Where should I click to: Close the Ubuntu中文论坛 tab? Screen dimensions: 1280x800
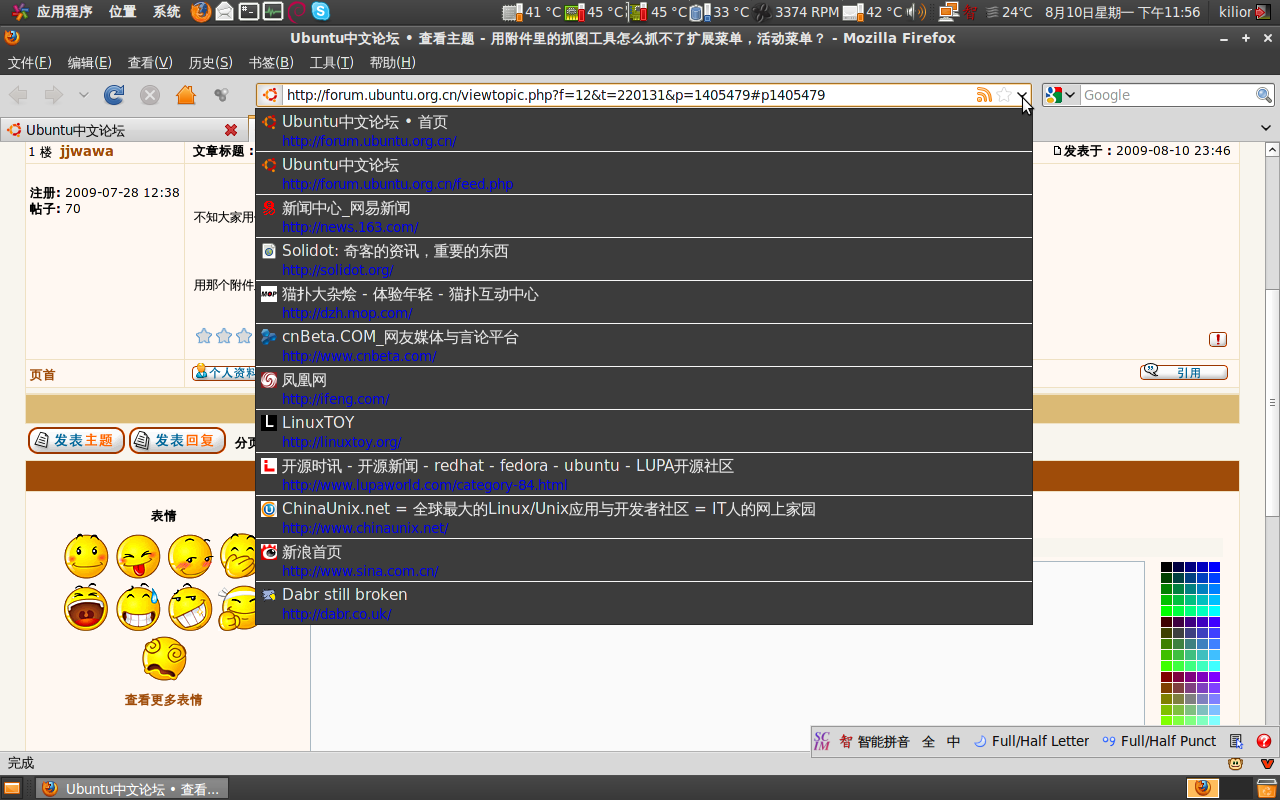pyautogui.click(x=231, y=130)
